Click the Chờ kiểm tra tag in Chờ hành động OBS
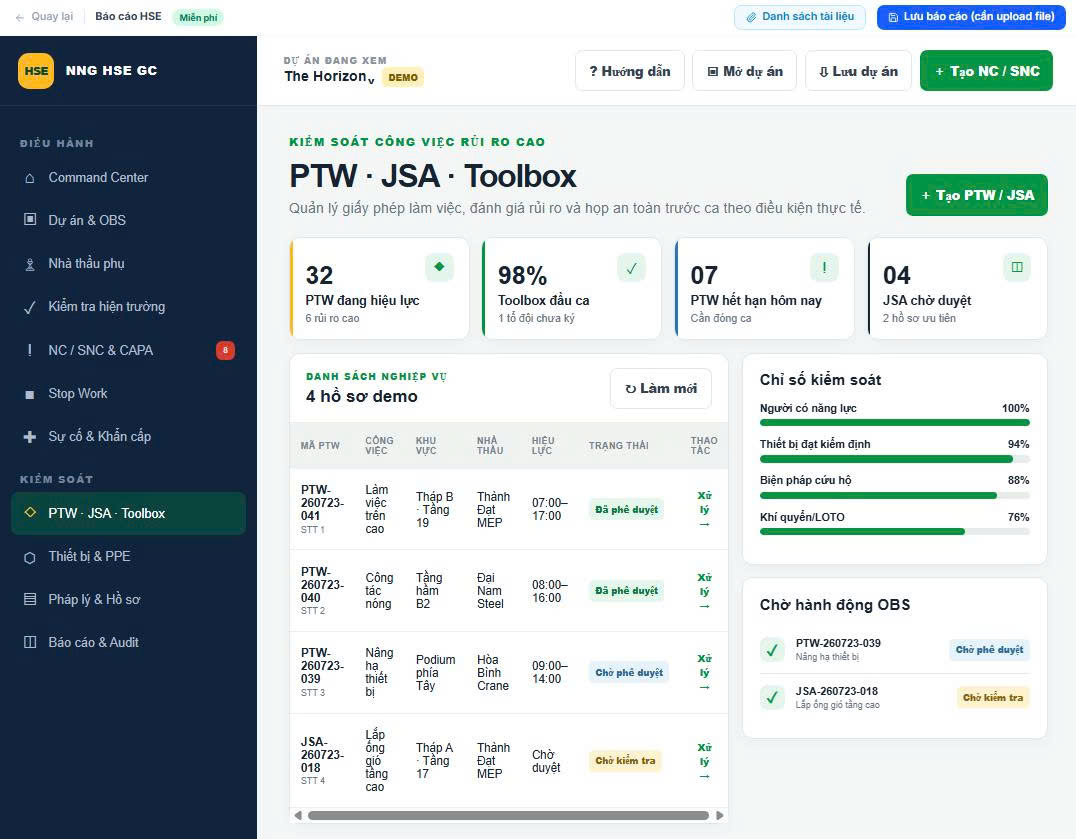 [x=992, y=698]
